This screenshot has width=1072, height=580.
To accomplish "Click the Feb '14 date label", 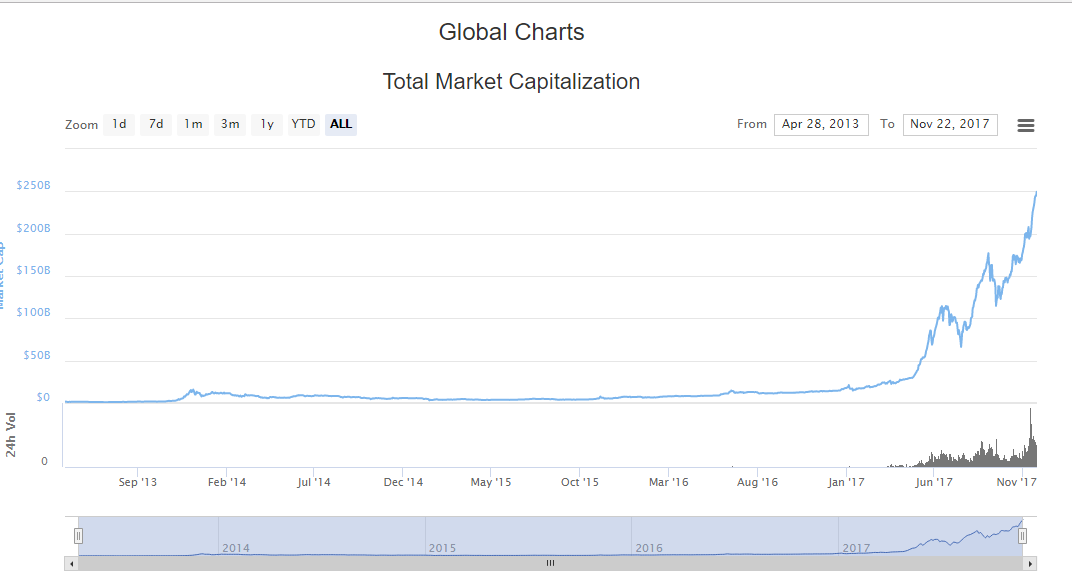I will (x=227, y=482).
